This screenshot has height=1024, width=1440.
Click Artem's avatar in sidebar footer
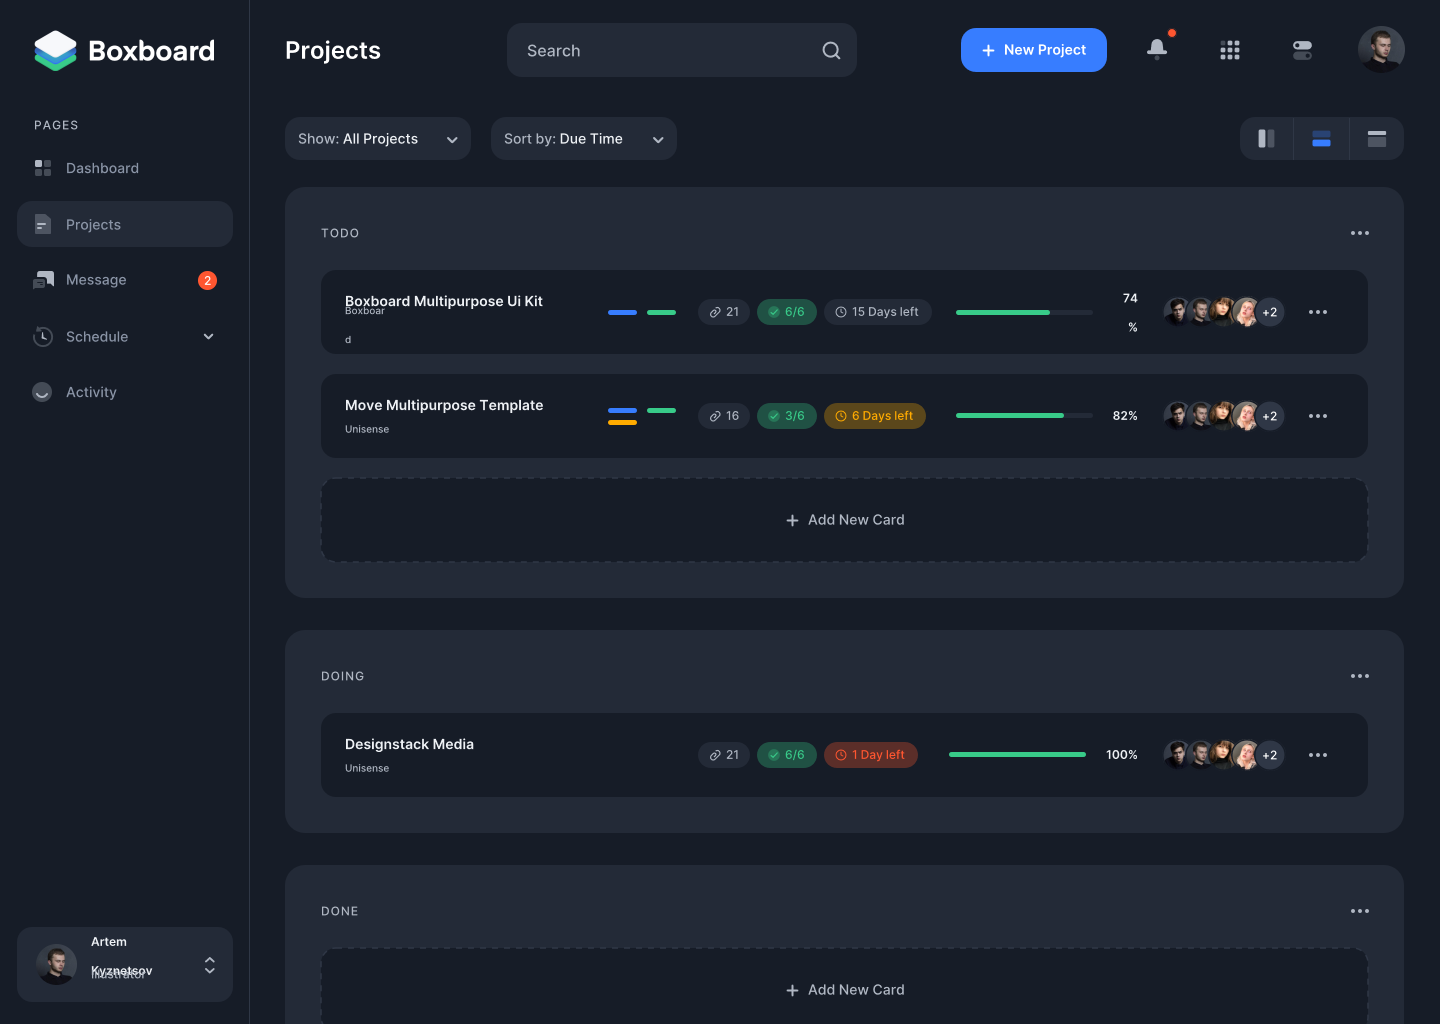(56, 965)
